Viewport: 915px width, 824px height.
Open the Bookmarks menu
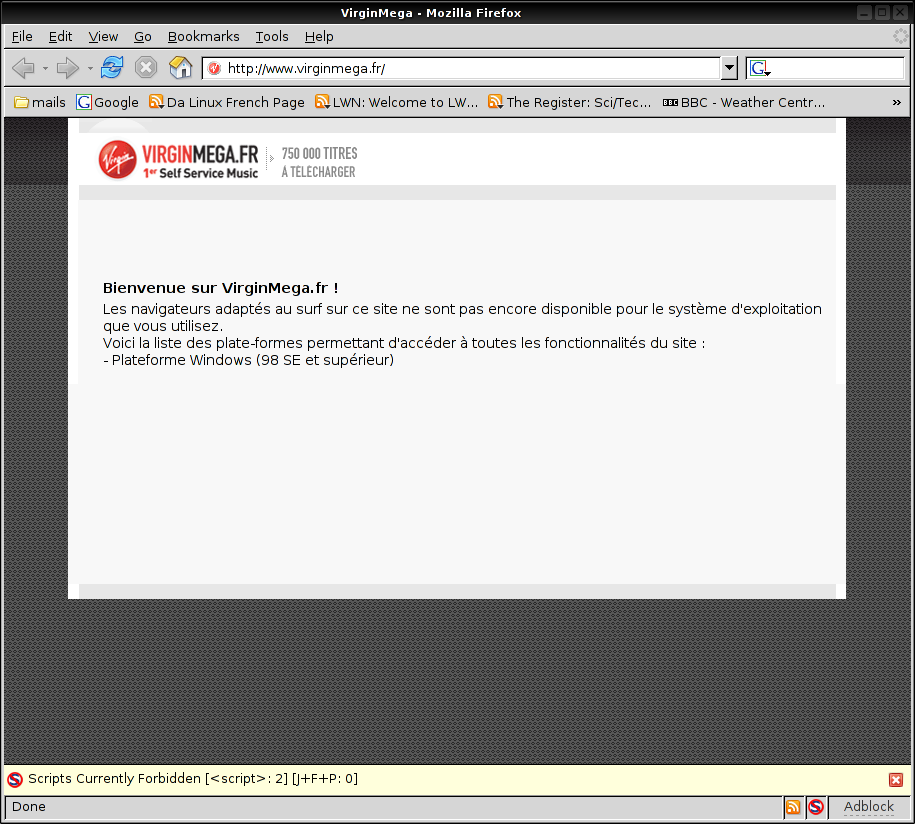[204, 37]
